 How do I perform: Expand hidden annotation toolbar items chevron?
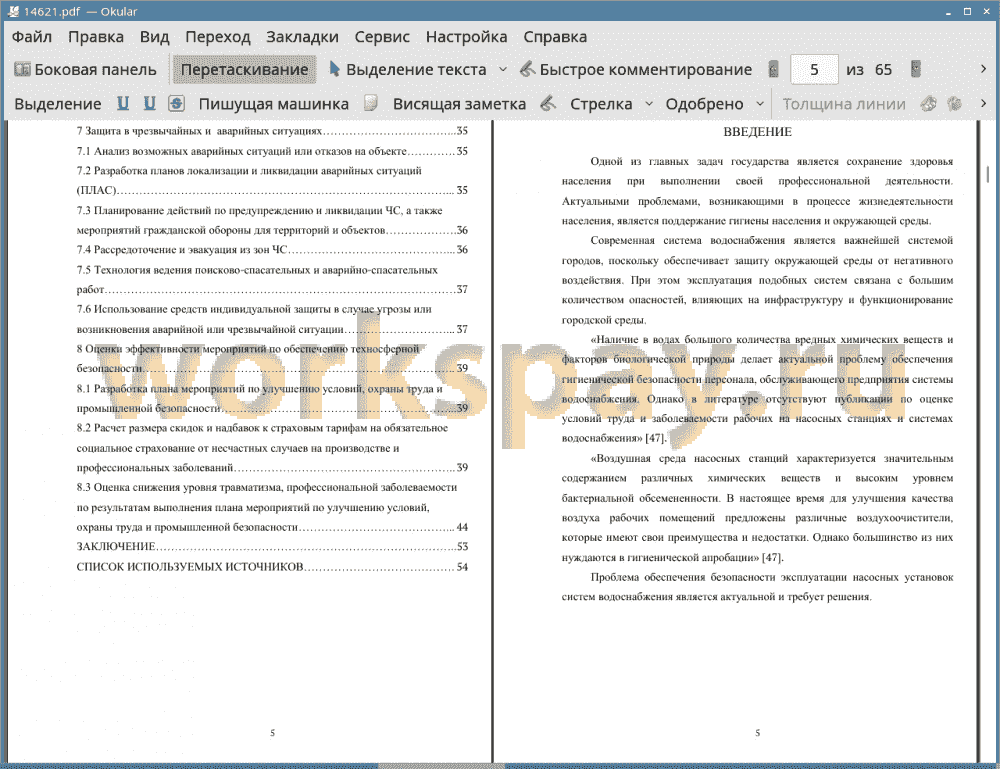click(983, 103)
